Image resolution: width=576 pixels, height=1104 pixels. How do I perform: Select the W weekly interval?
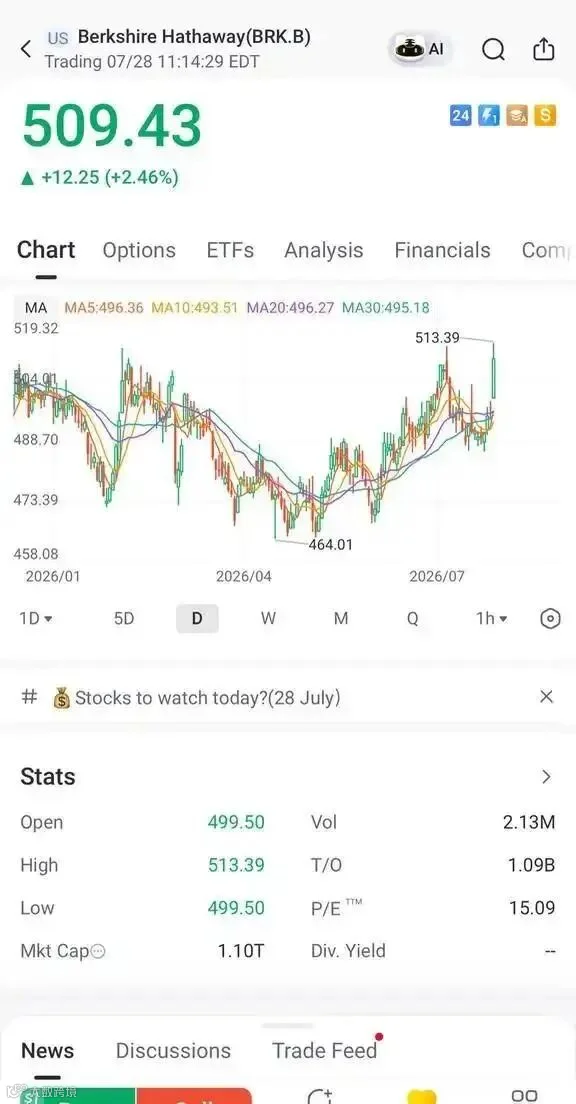coord(268,619)
